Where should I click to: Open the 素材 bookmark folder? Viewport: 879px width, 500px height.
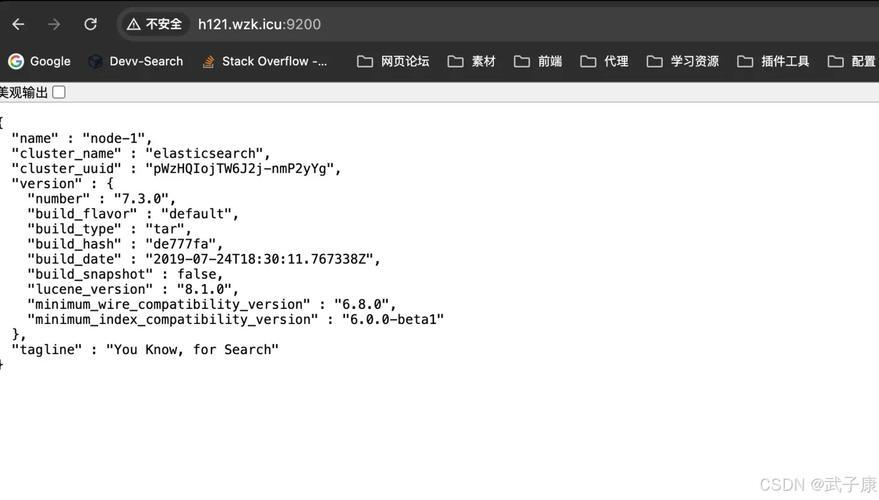click(471, 61)
